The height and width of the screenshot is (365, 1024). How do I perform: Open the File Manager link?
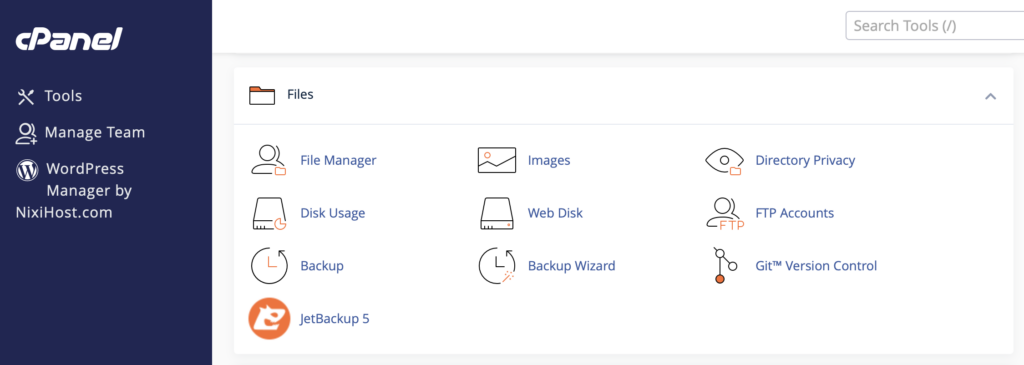(x=338, y=160)
